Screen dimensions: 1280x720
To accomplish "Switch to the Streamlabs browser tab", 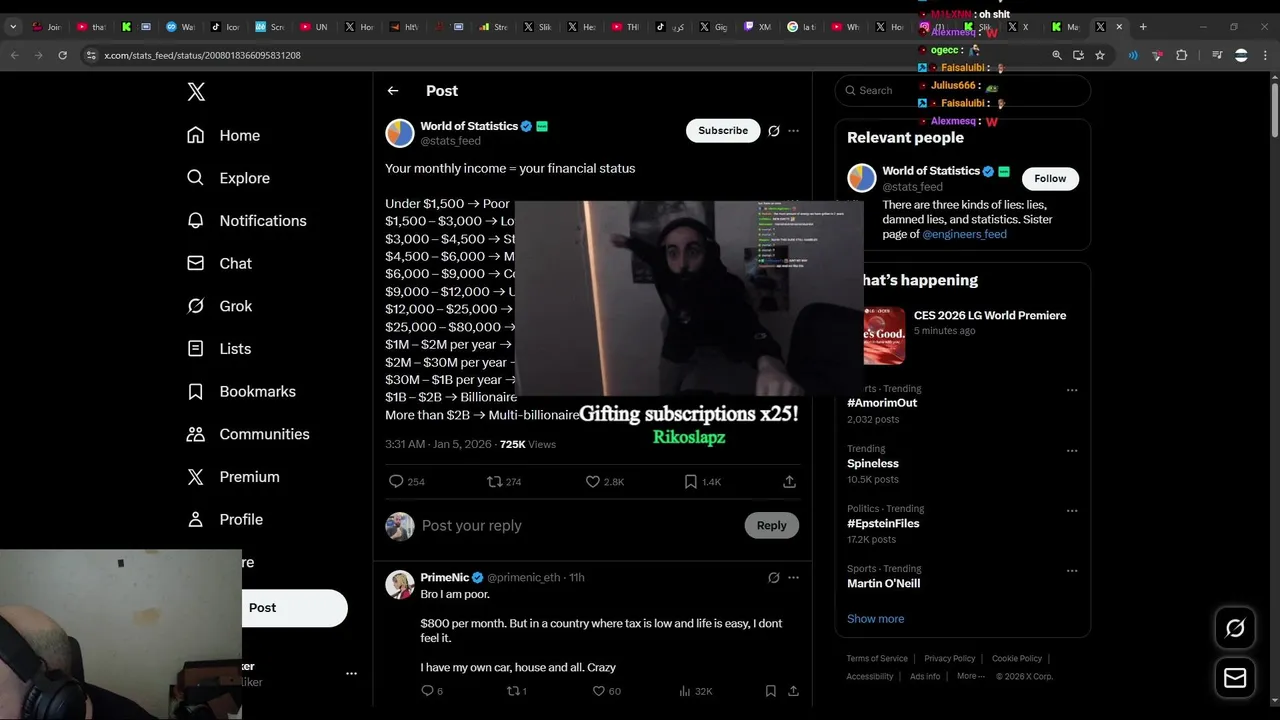I will pyautogui.click(x=495, y=27).
